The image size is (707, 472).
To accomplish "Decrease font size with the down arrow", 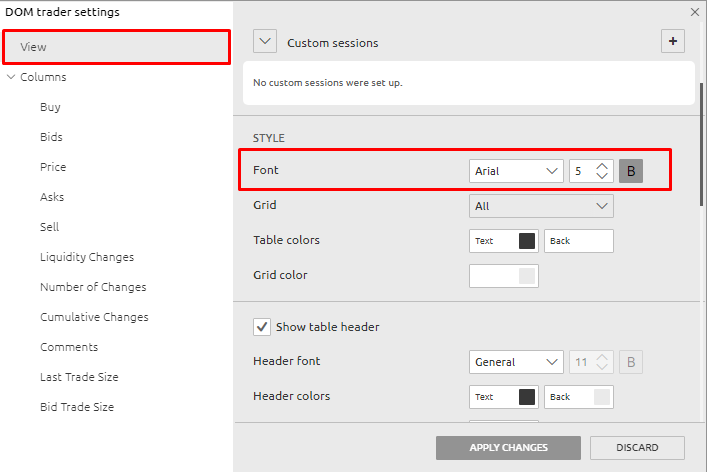I will 602,177.
